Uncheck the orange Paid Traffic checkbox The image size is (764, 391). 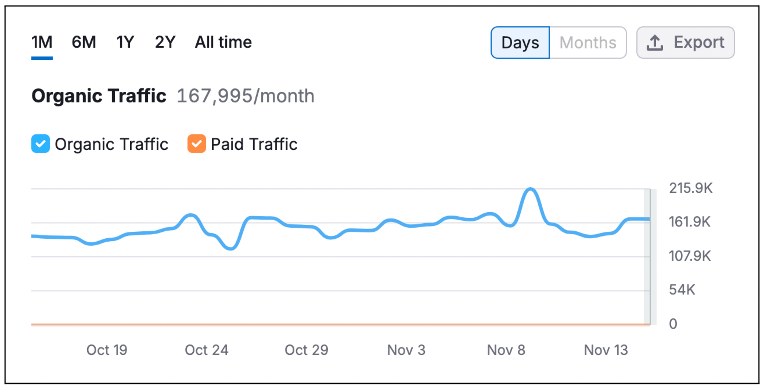(x=196, y=144)
